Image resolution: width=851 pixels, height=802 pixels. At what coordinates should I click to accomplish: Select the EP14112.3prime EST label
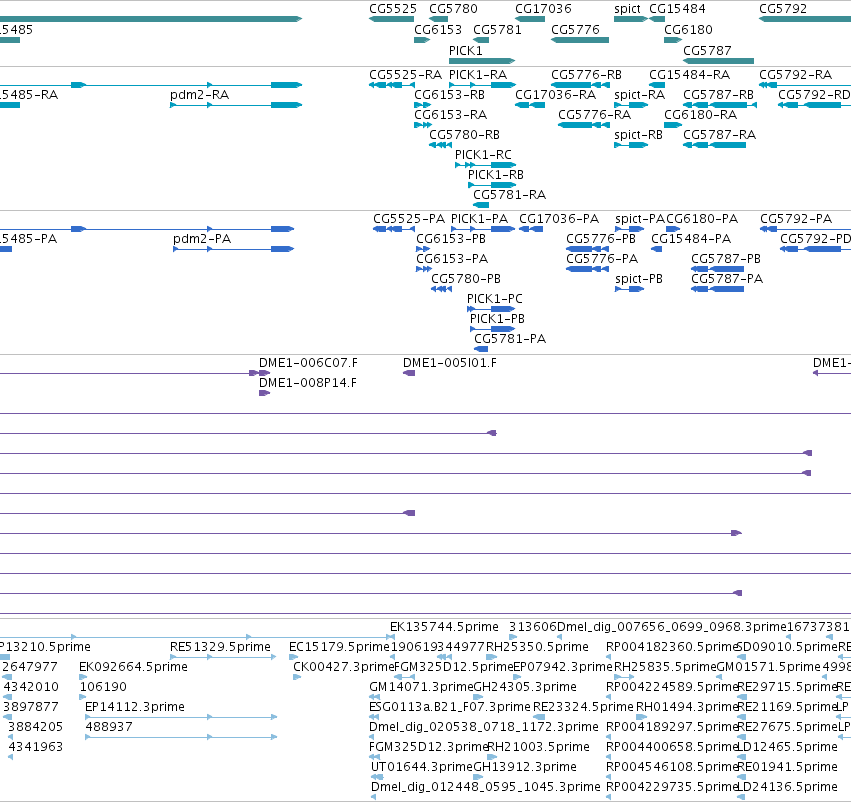(x=135, y=707)
